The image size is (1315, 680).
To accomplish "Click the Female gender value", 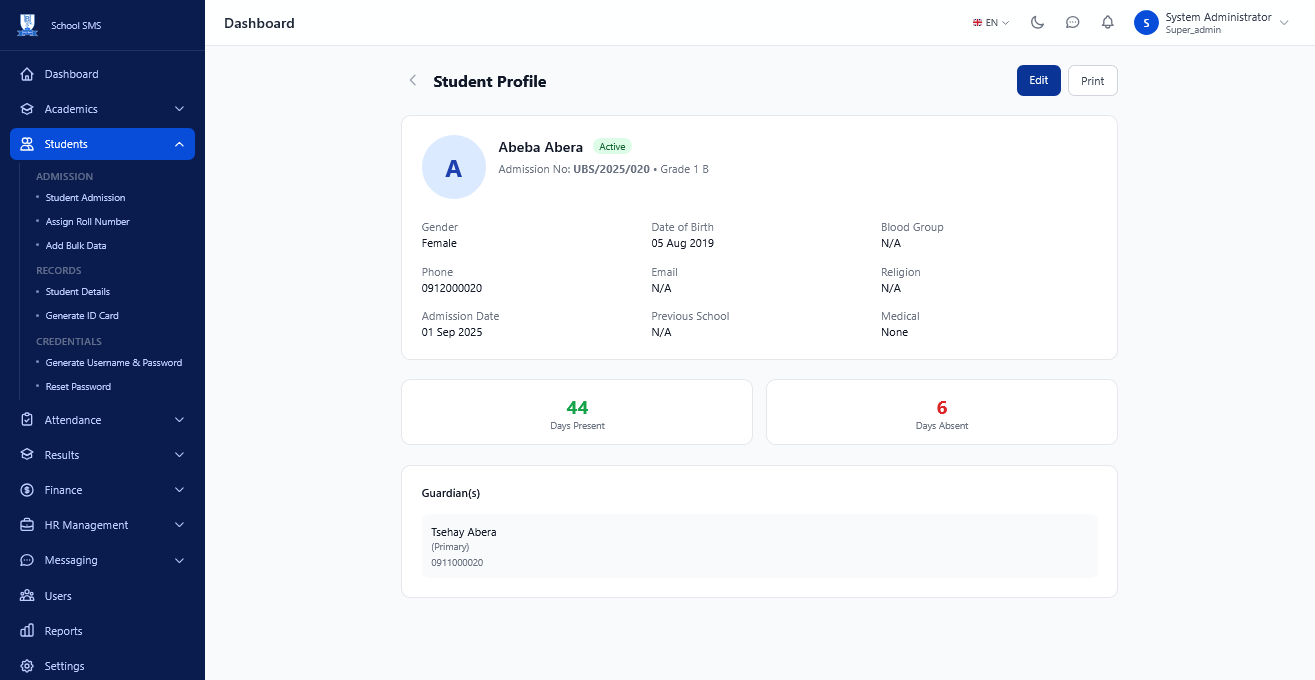I will point(439,243).
